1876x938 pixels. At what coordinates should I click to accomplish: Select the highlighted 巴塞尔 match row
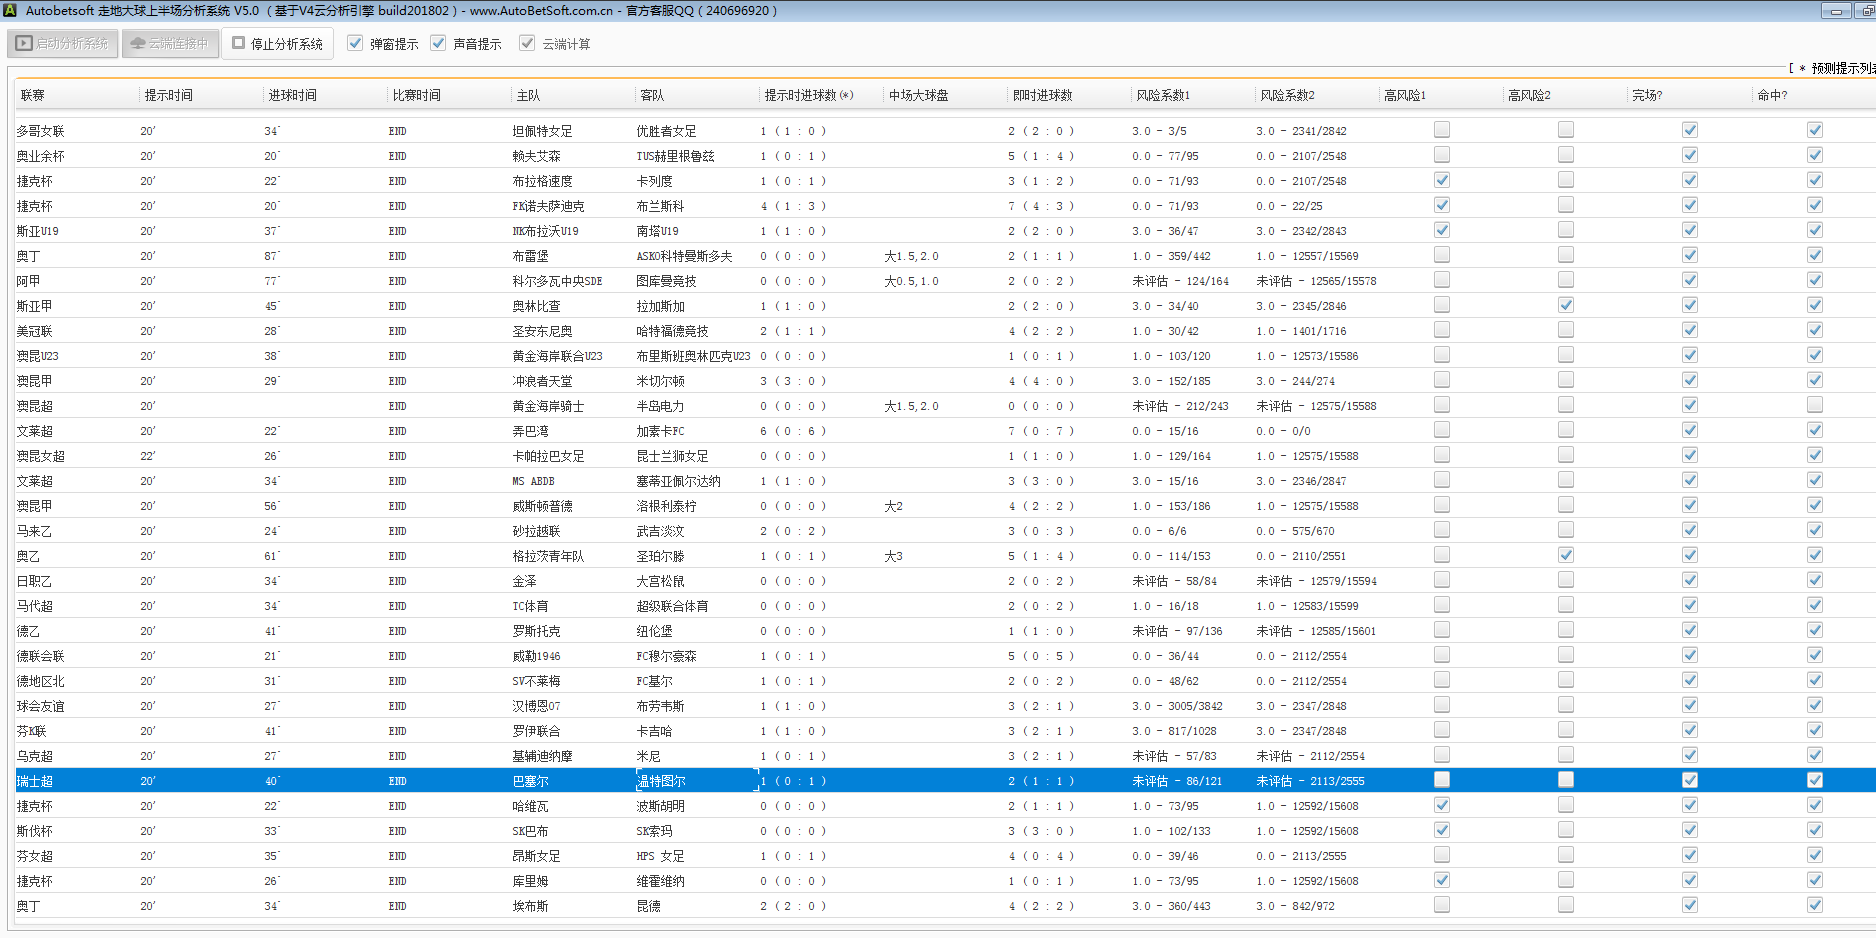[530, 781]
